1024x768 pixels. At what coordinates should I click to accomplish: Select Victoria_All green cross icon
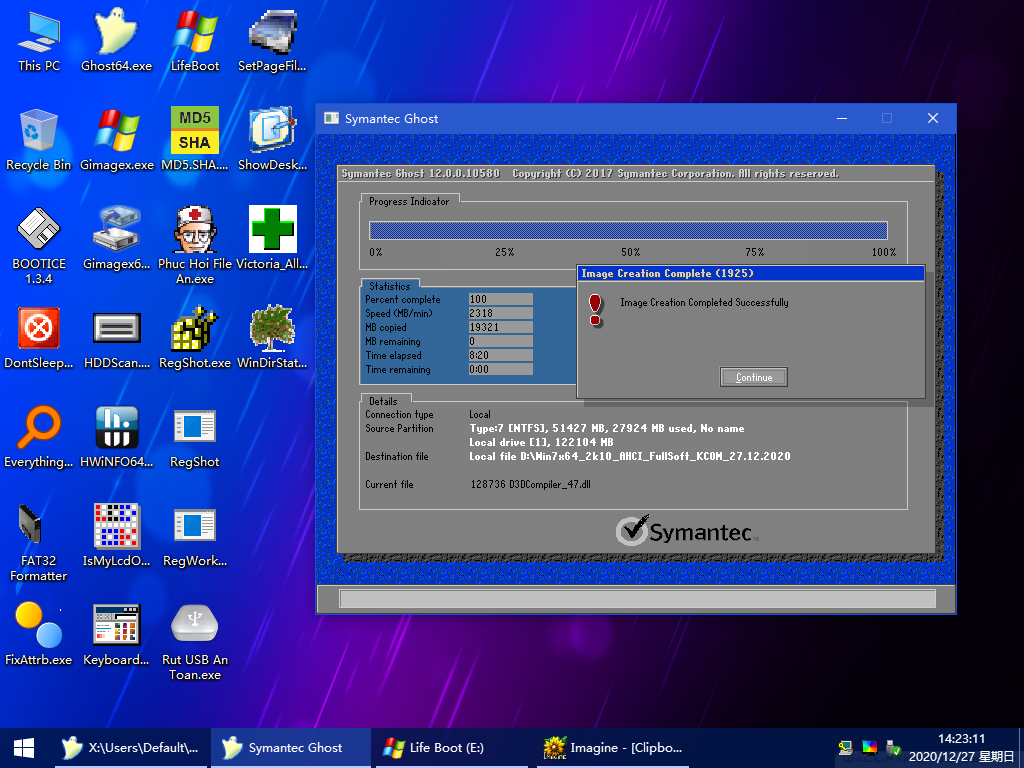click(x=272, y=239)
